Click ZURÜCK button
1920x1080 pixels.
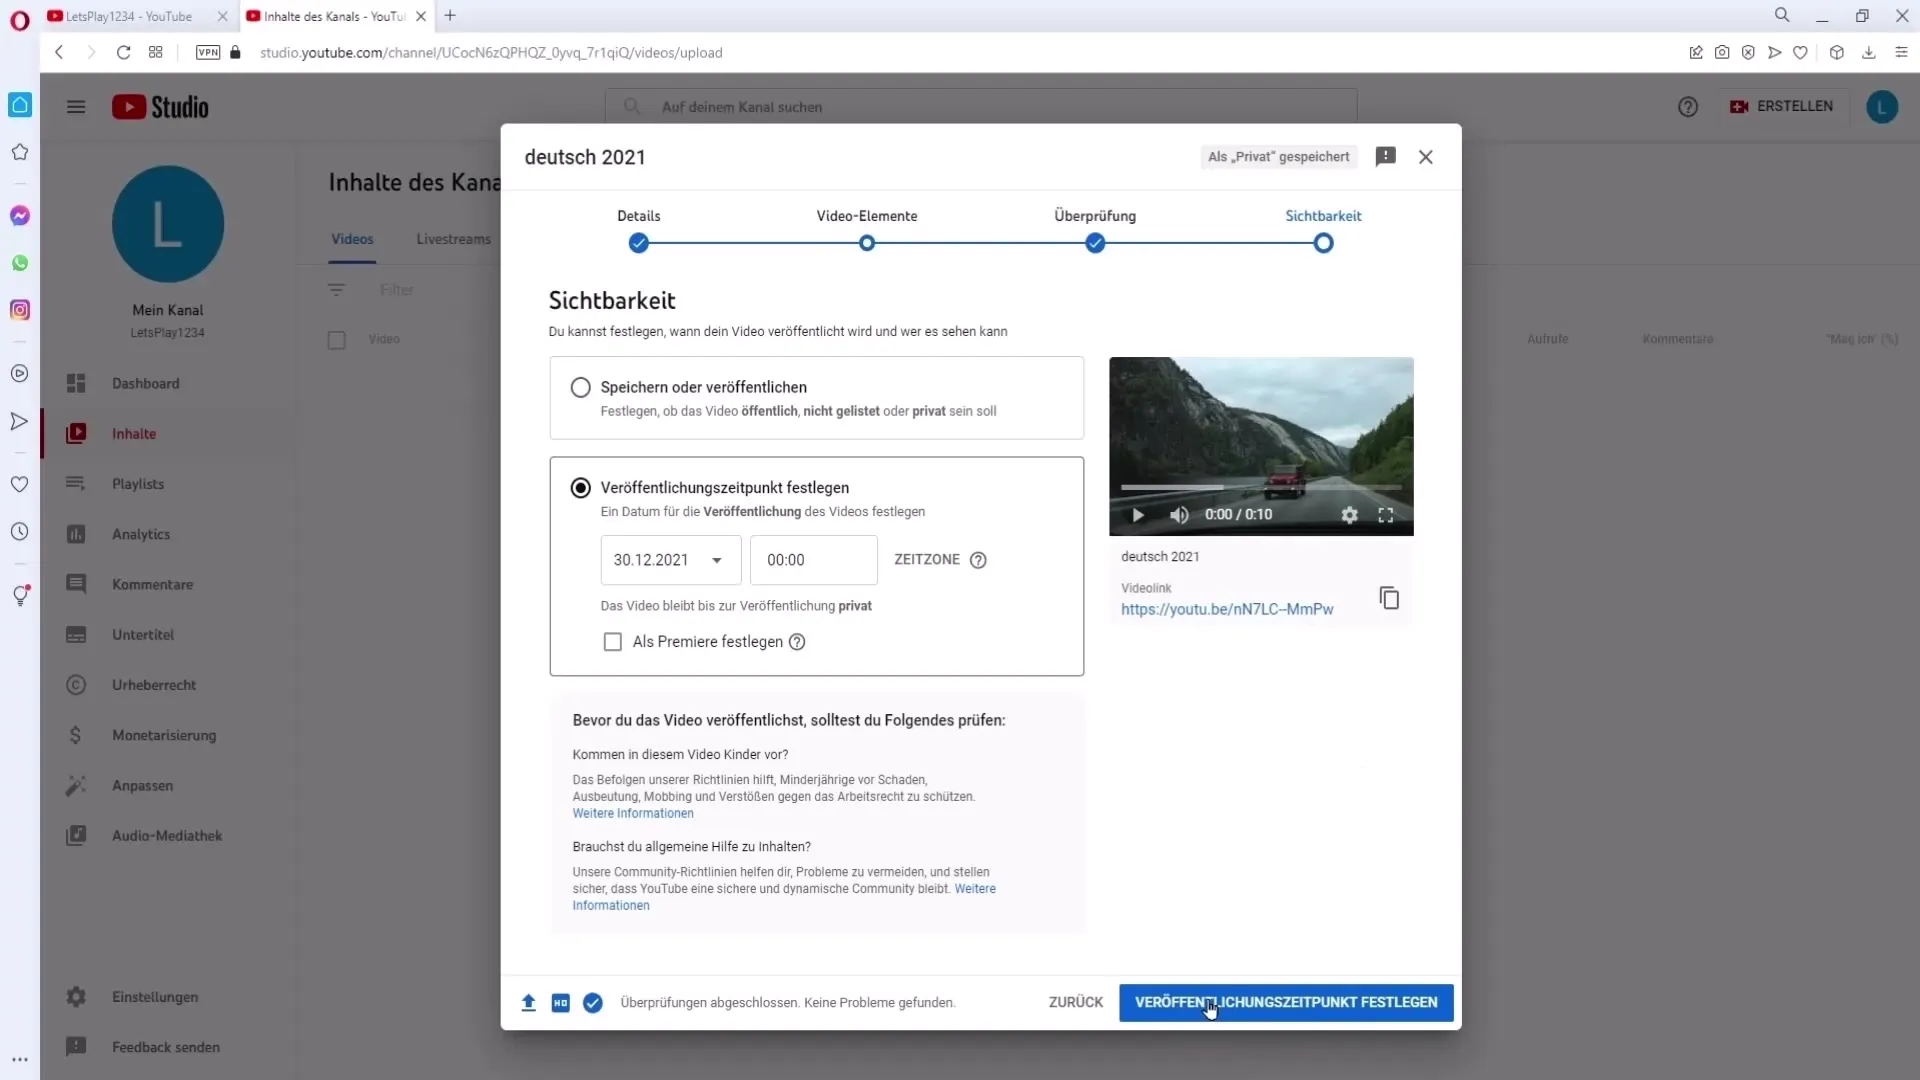click(1075, 1002)
